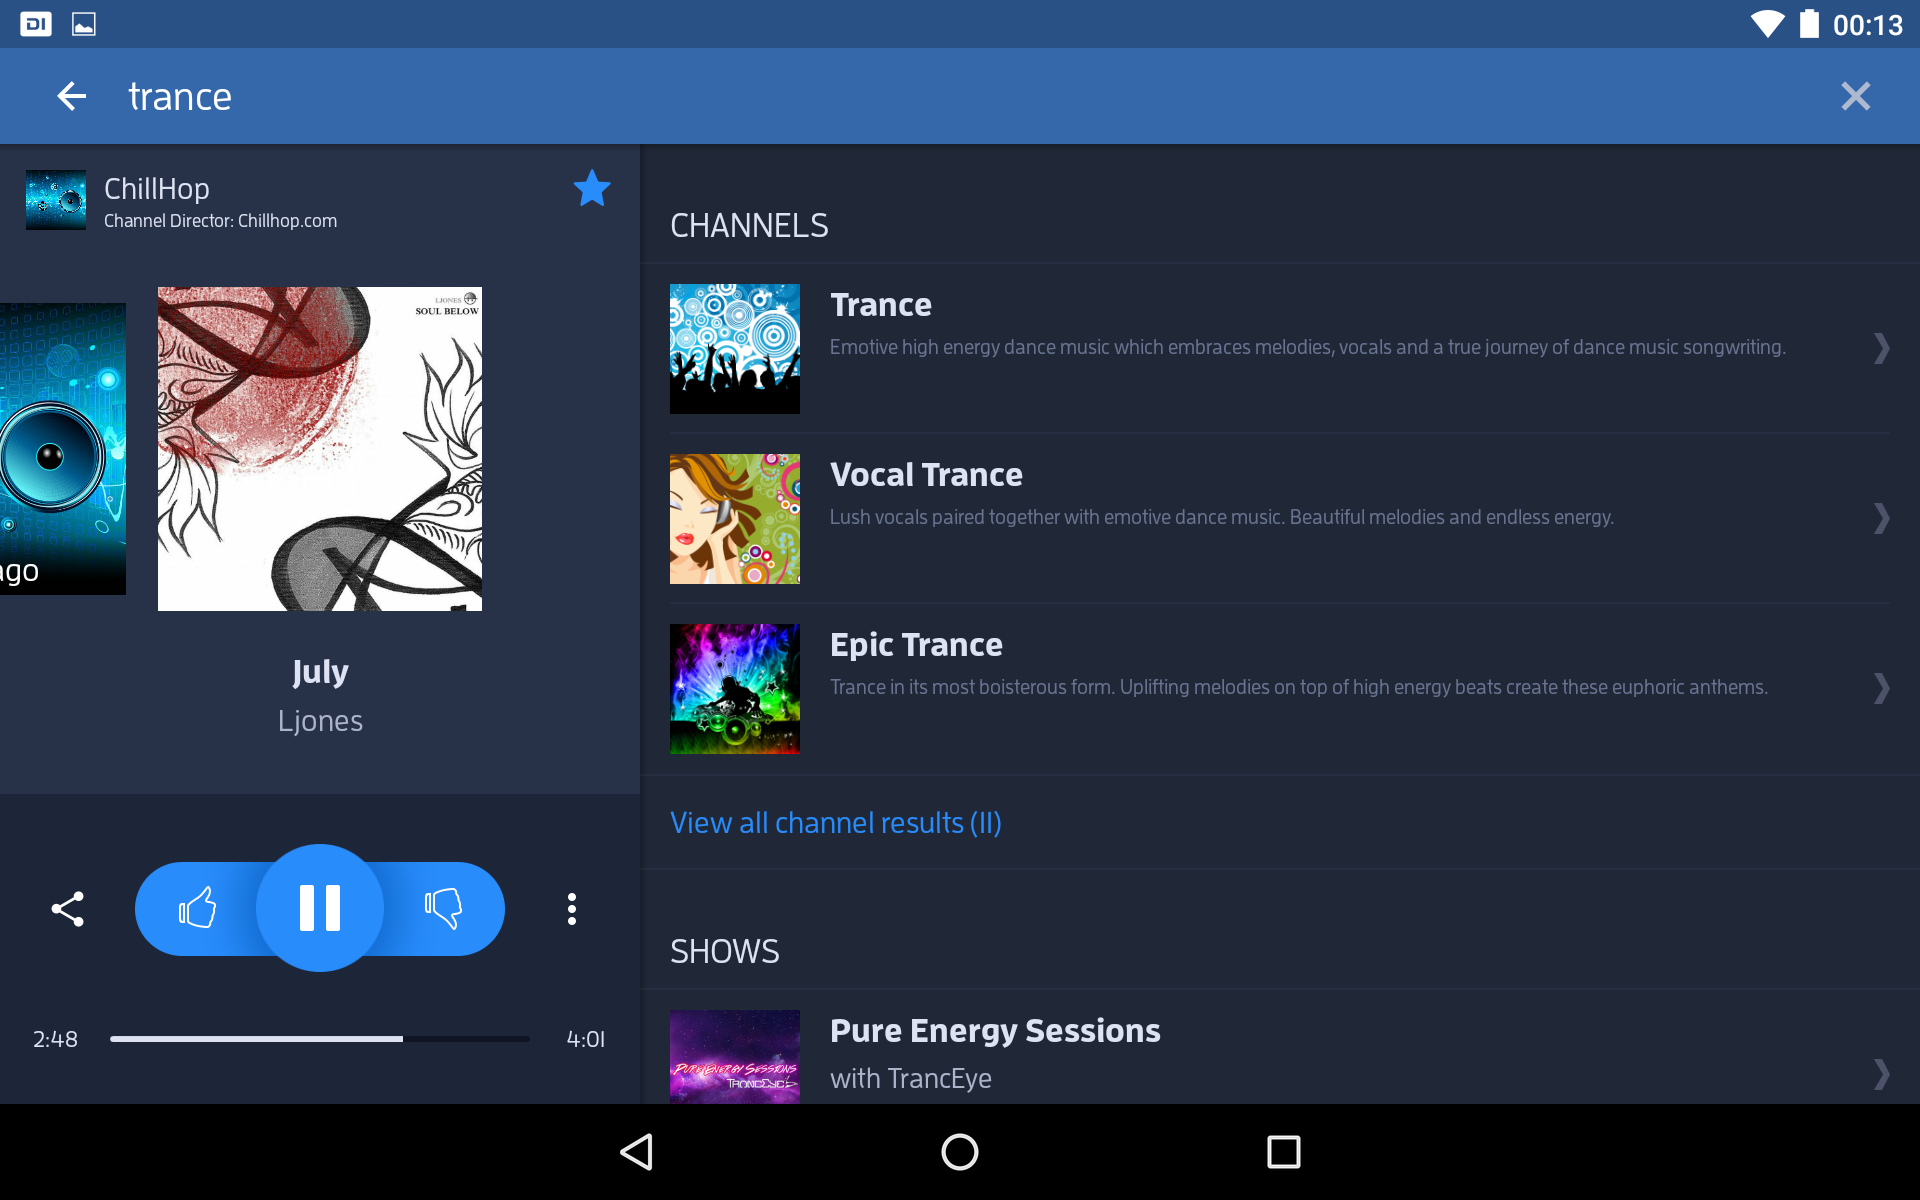This screenshot has height=1200, width=1920.
Task: Go back using the search bar arrow
Action: tap(71, 96)
